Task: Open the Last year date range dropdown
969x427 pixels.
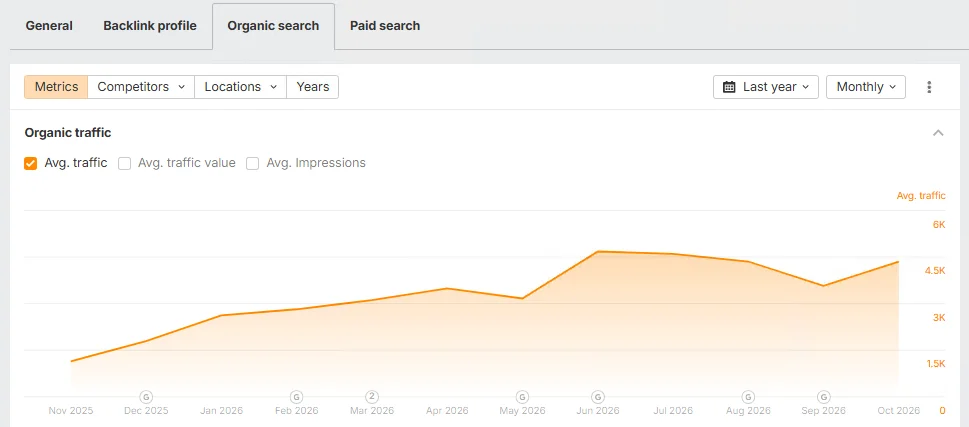Action: tap(766, 87)
